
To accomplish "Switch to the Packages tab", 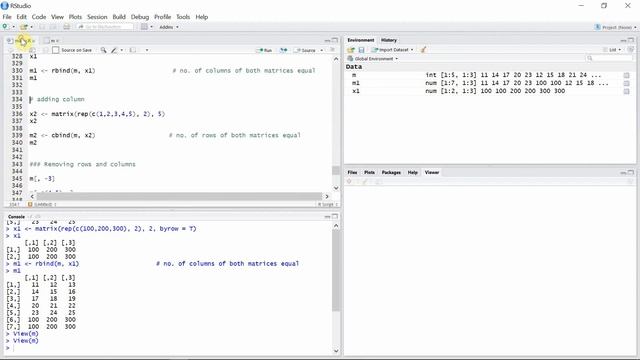I will click(391, 172).
